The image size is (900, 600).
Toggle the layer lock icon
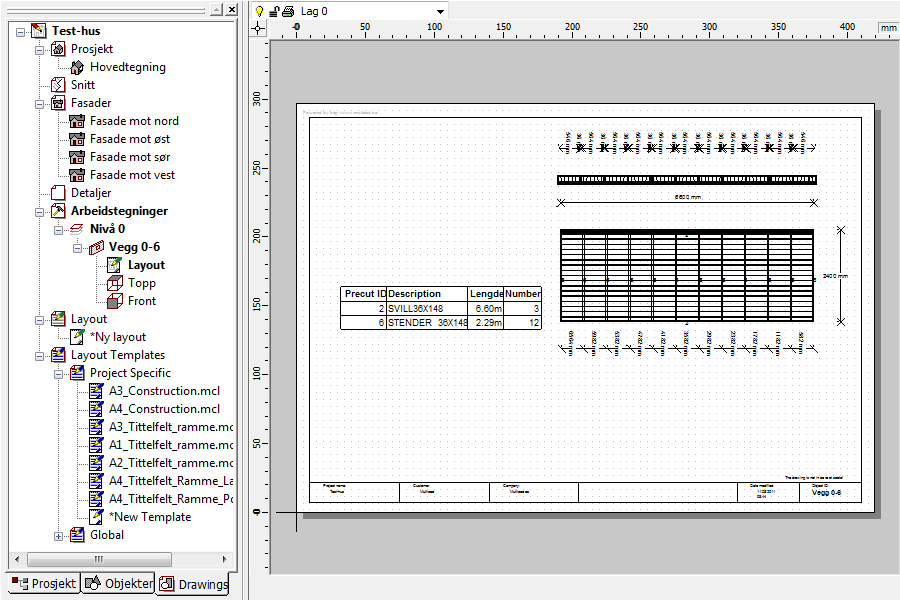[274, 11]
